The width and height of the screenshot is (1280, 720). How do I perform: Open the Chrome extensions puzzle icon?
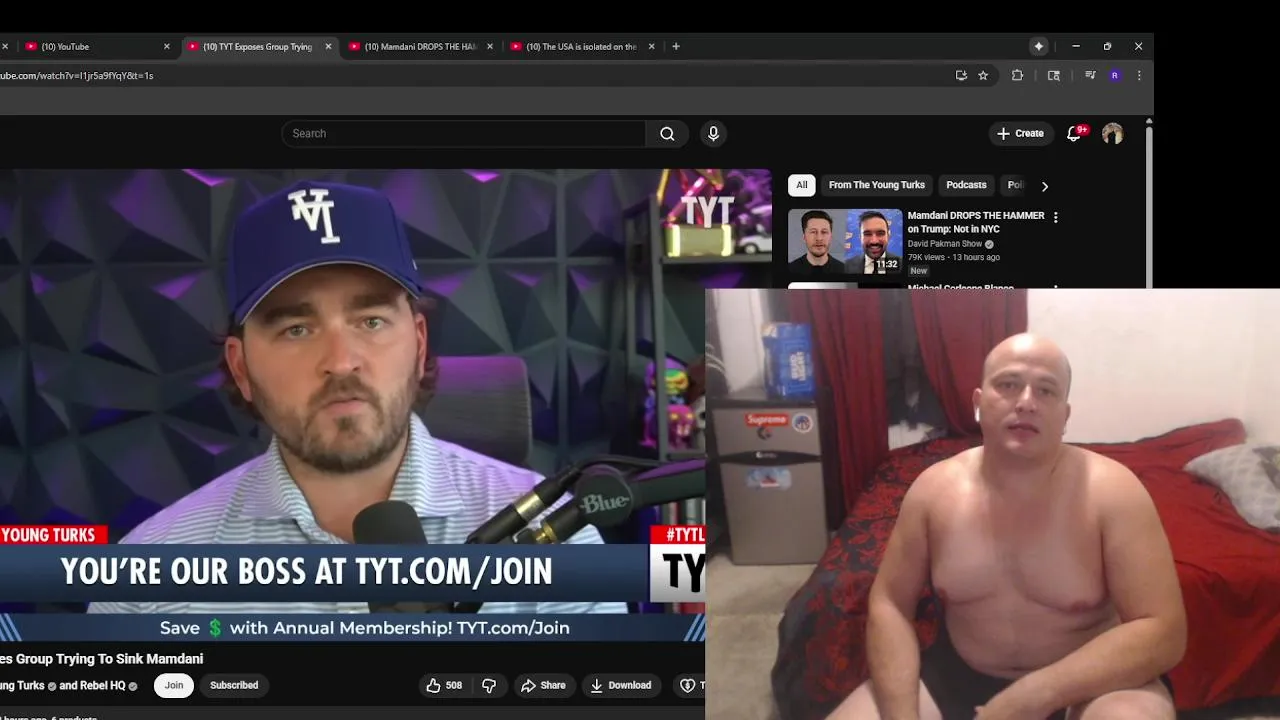pyautogui.click(x=1017, y=75)
